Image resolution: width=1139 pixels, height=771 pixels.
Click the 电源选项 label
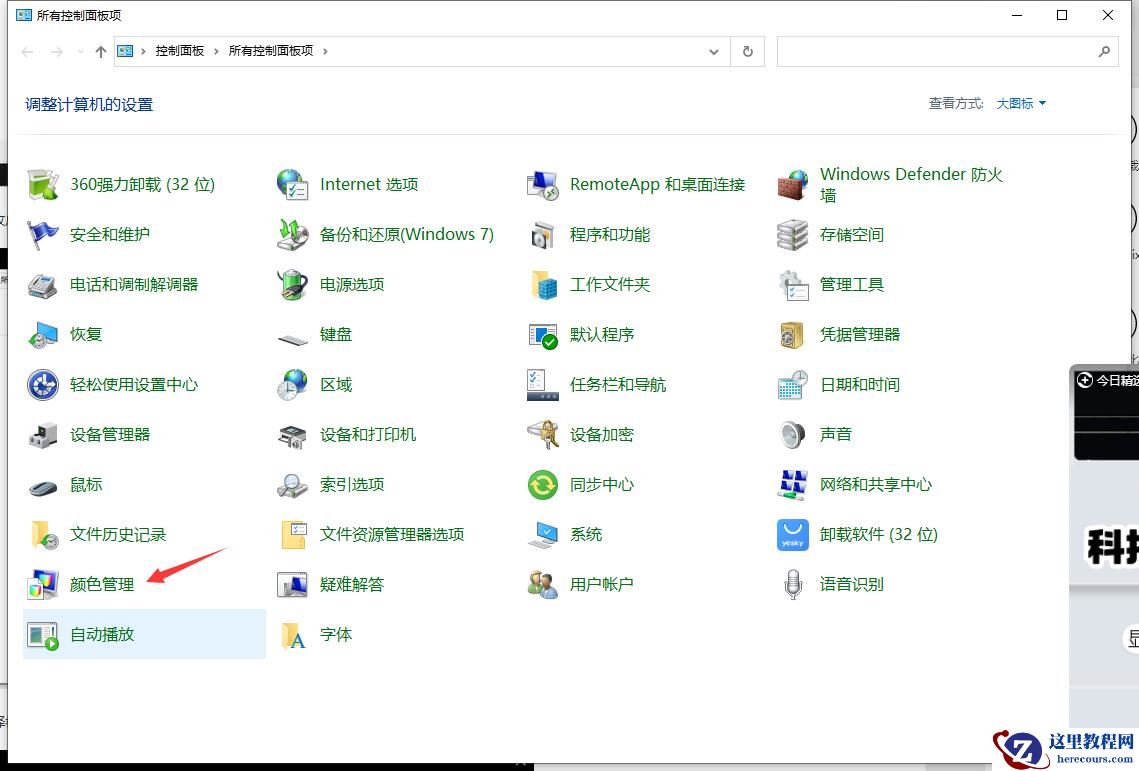352,285
